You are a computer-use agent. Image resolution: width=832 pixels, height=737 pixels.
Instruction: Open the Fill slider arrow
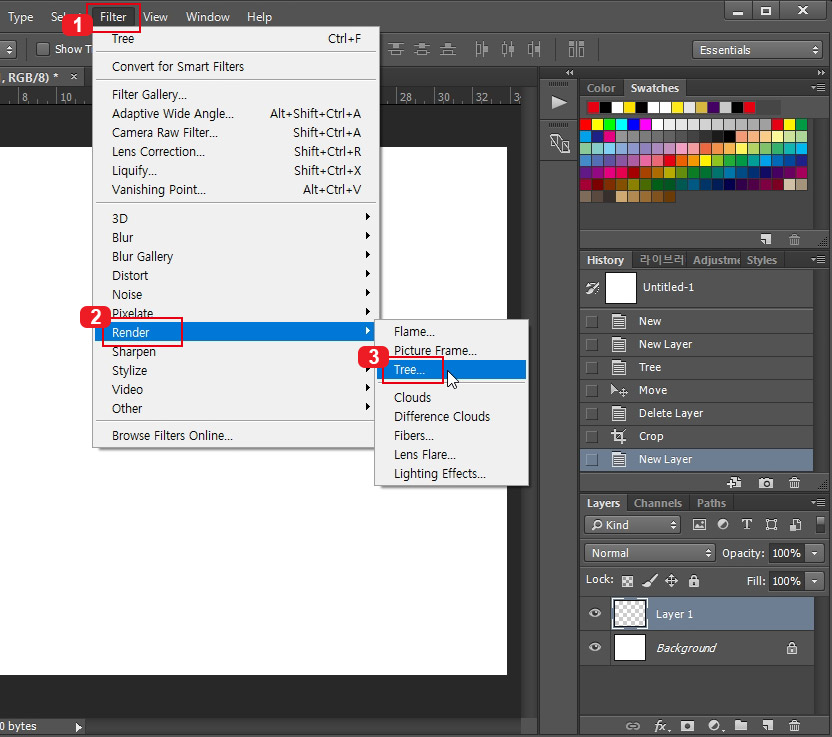814,581
